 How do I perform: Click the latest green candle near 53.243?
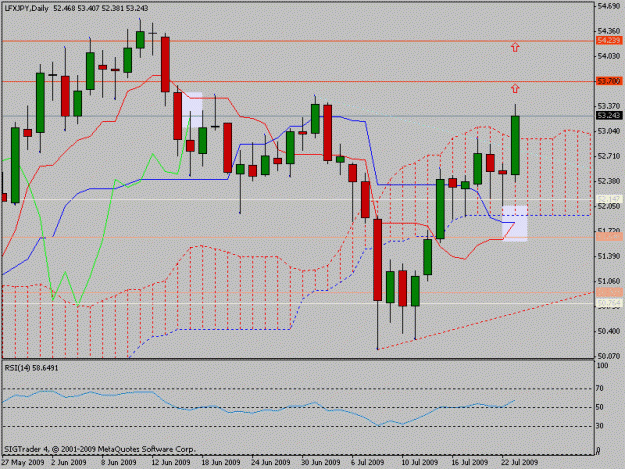[515, 145]
